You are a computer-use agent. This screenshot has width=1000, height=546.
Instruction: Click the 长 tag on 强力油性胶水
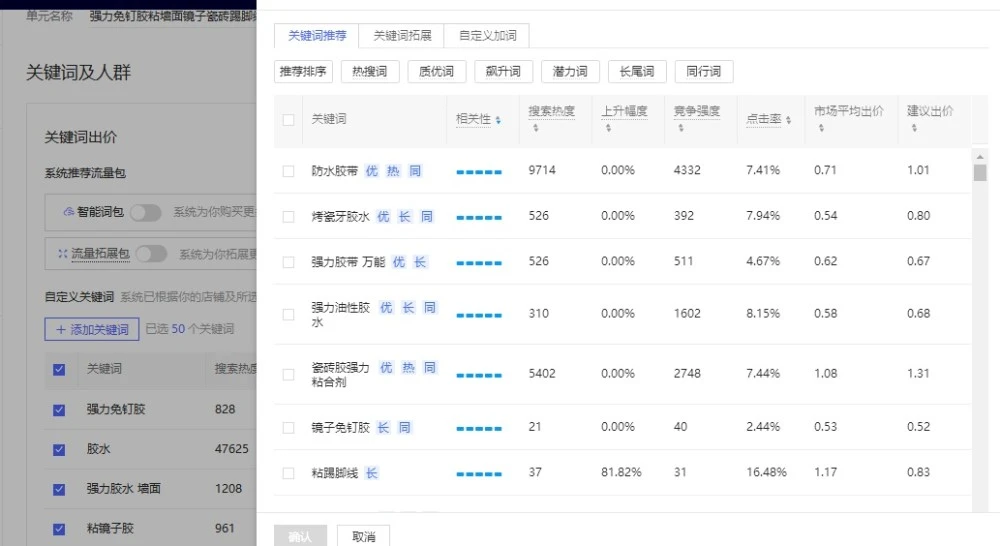pos(408,308)
